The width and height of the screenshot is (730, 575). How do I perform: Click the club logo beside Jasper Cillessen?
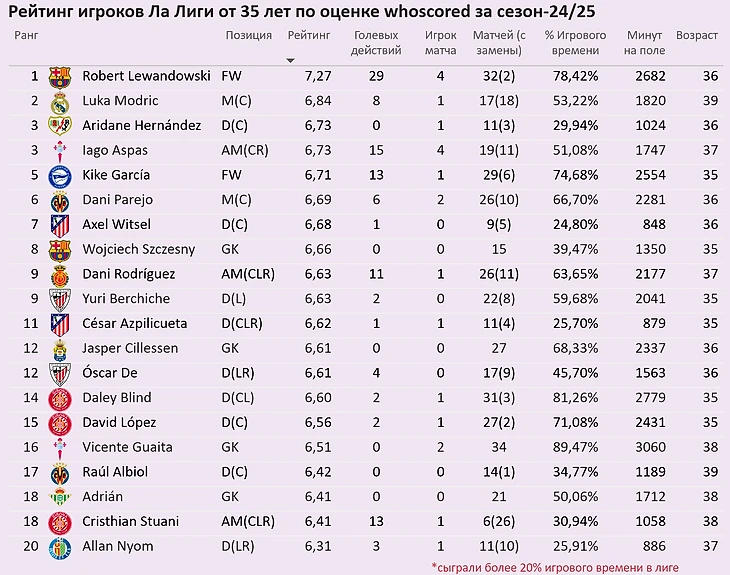[60, 348]
